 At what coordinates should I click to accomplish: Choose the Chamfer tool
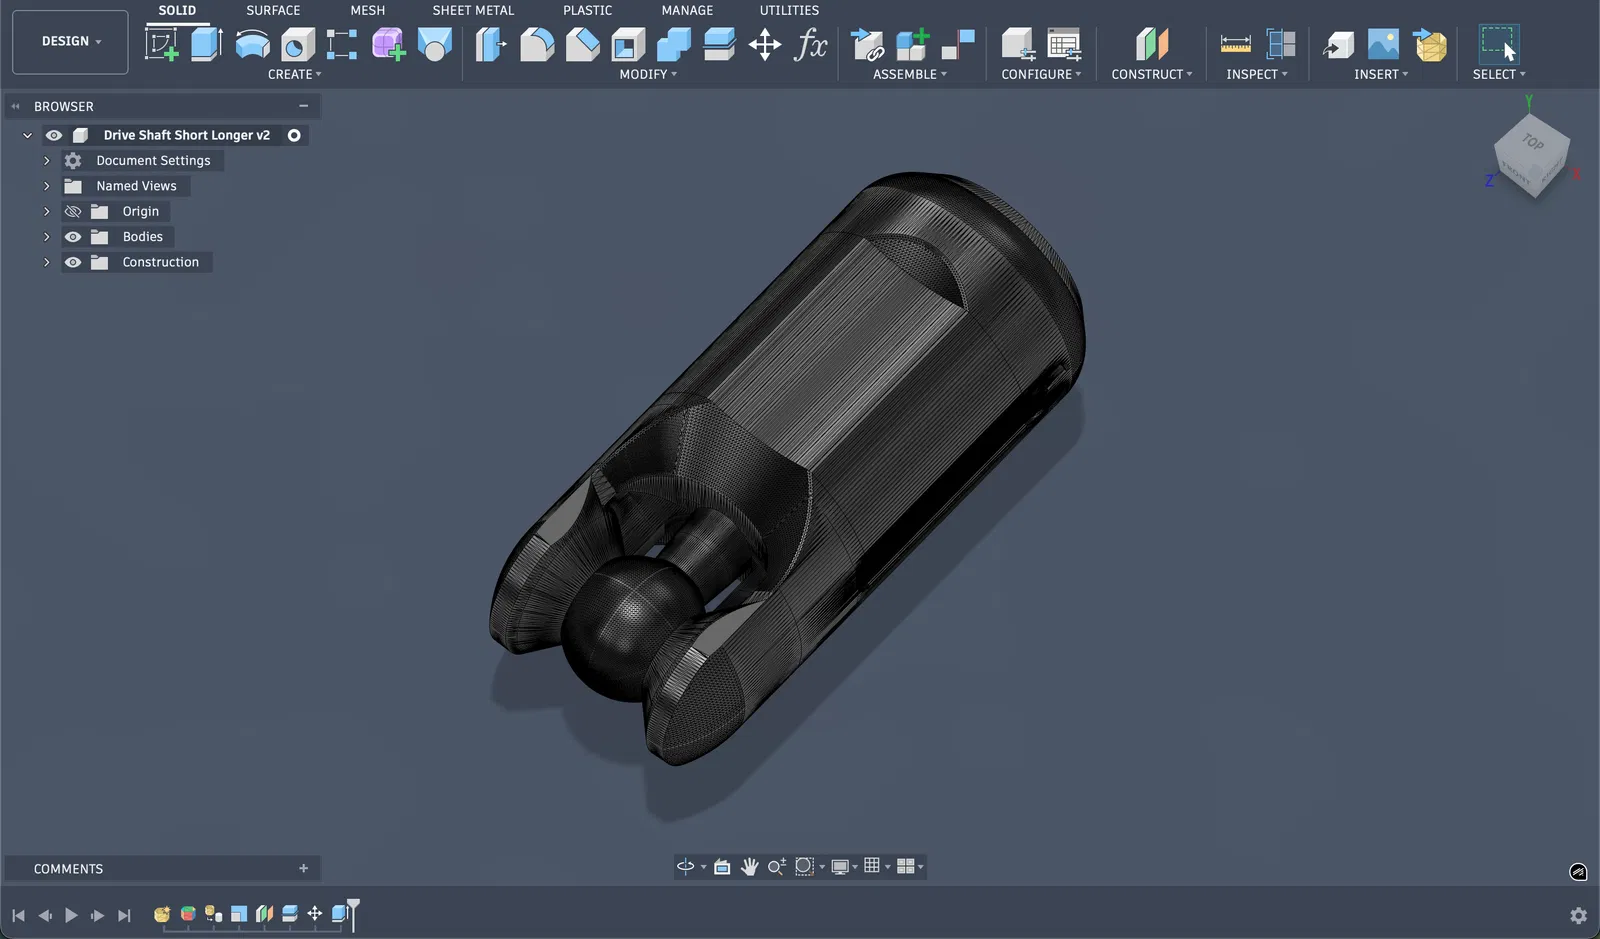pos(583,44)
